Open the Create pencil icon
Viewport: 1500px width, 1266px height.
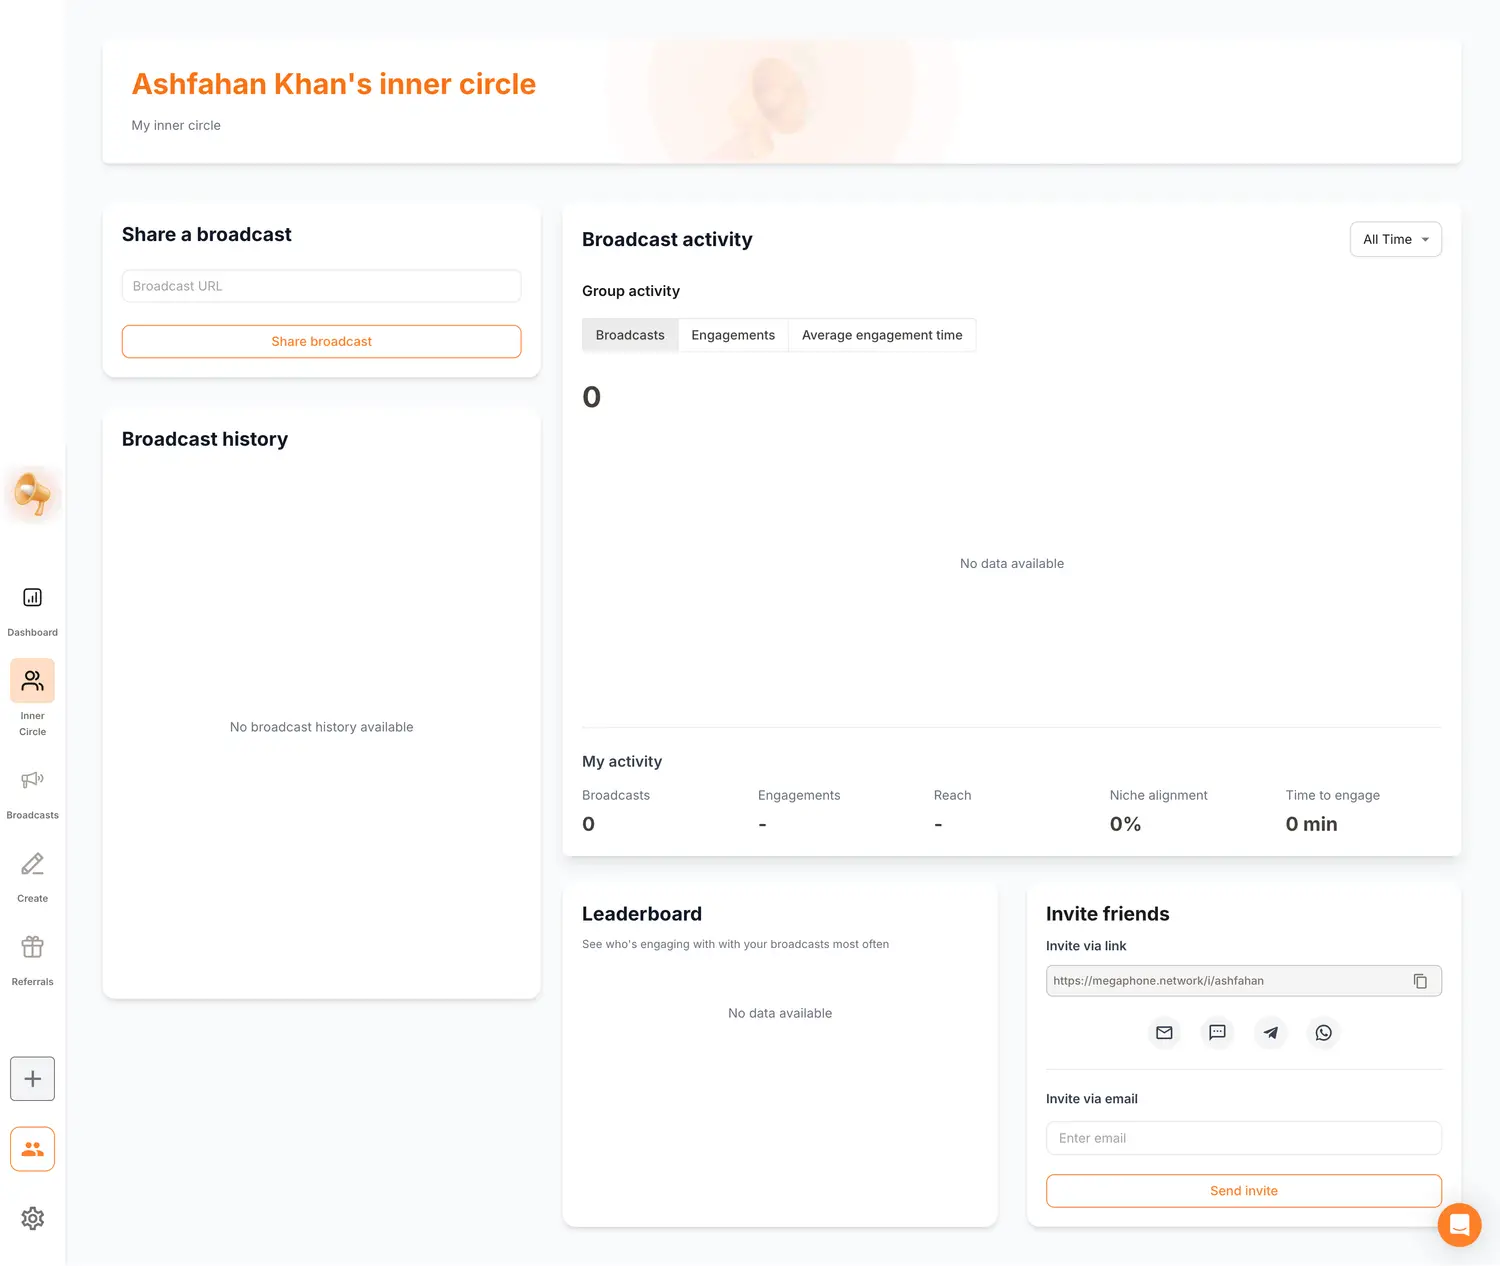tap(32, 864)
